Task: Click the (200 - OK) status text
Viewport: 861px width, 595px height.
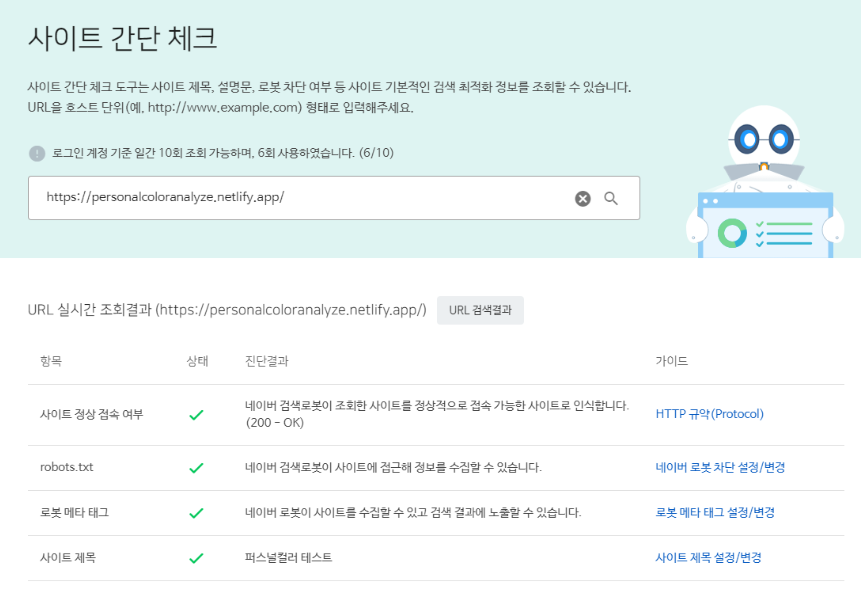Action: pyautogui.click(x=275, y=423)
